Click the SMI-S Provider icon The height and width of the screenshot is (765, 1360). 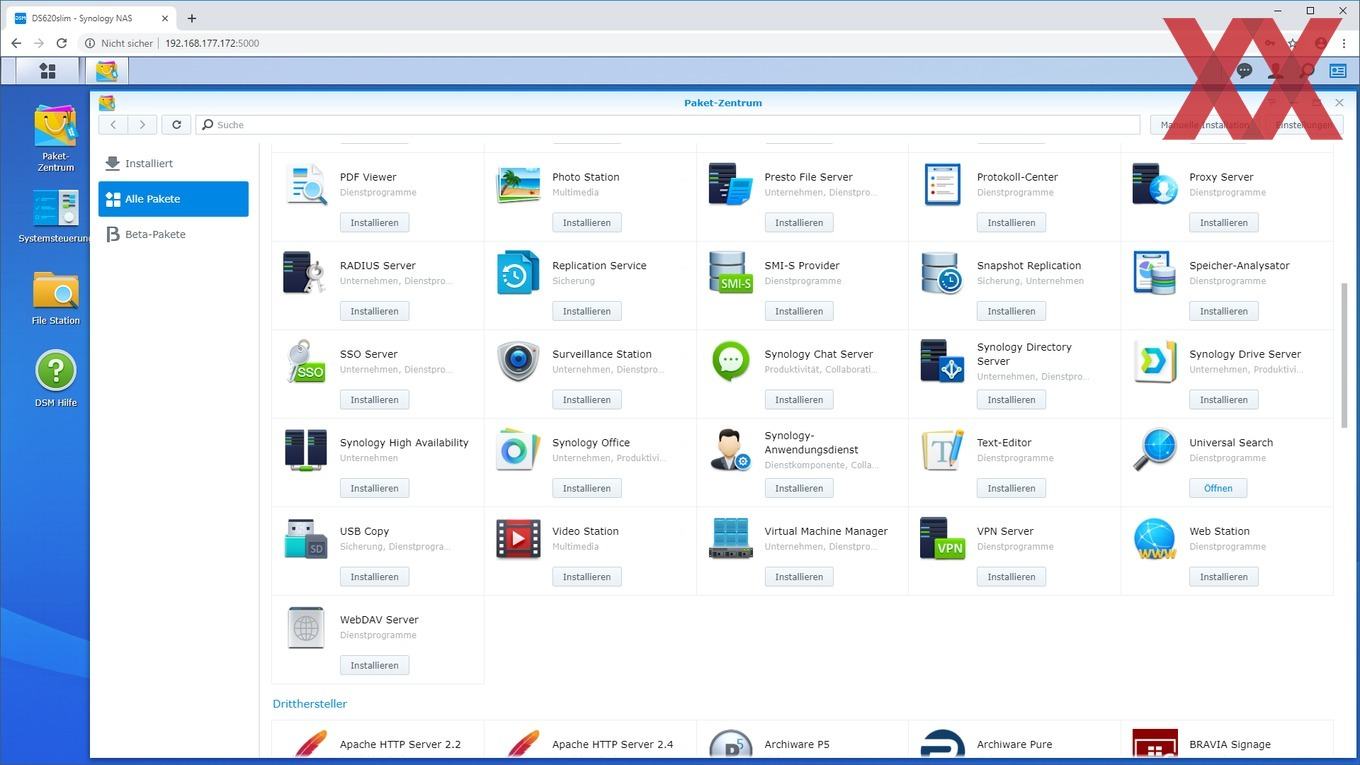click(x=730, y=273)
